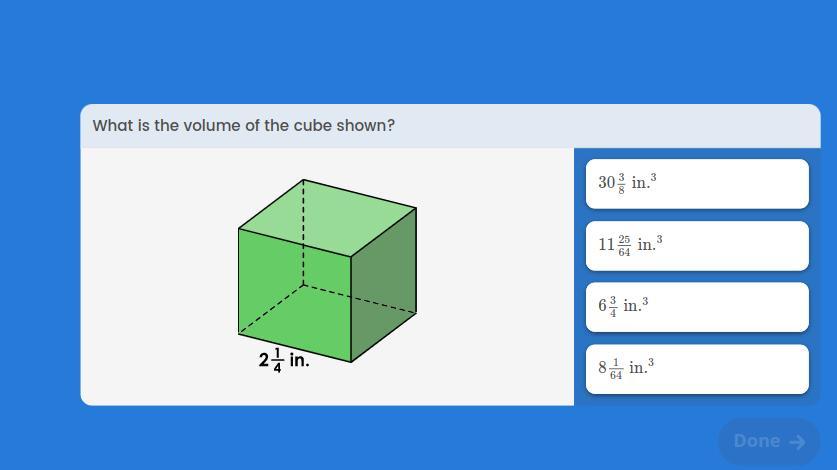Click the exponent 3 in first answer
The height and width of the screenshot is (470, 837).
point(653,176)
